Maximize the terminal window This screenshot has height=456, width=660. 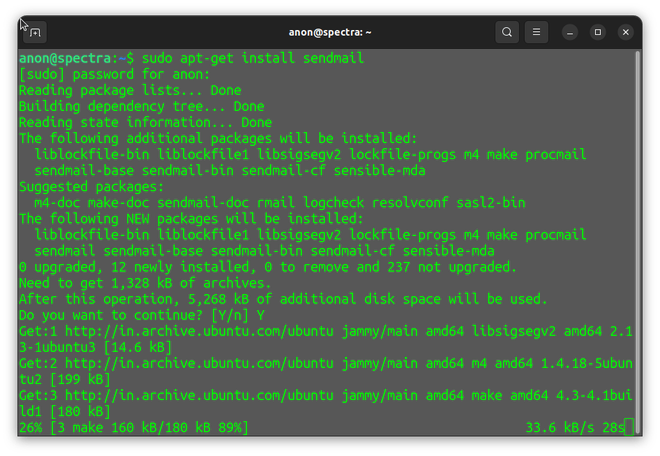point(598,32)
